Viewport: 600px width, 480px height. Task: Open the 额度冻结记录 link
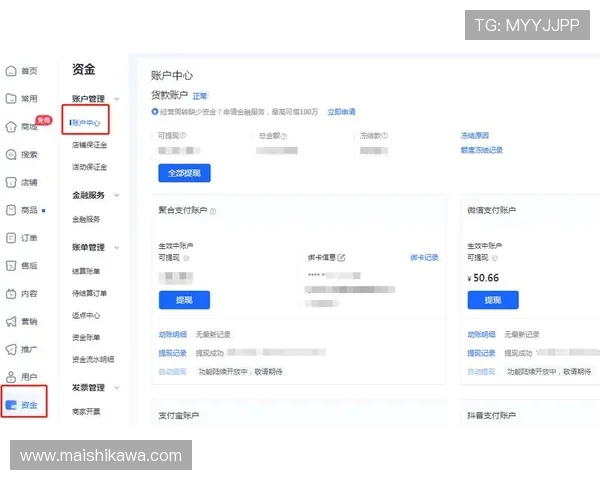pyautogui.click(x=482, y=150)
